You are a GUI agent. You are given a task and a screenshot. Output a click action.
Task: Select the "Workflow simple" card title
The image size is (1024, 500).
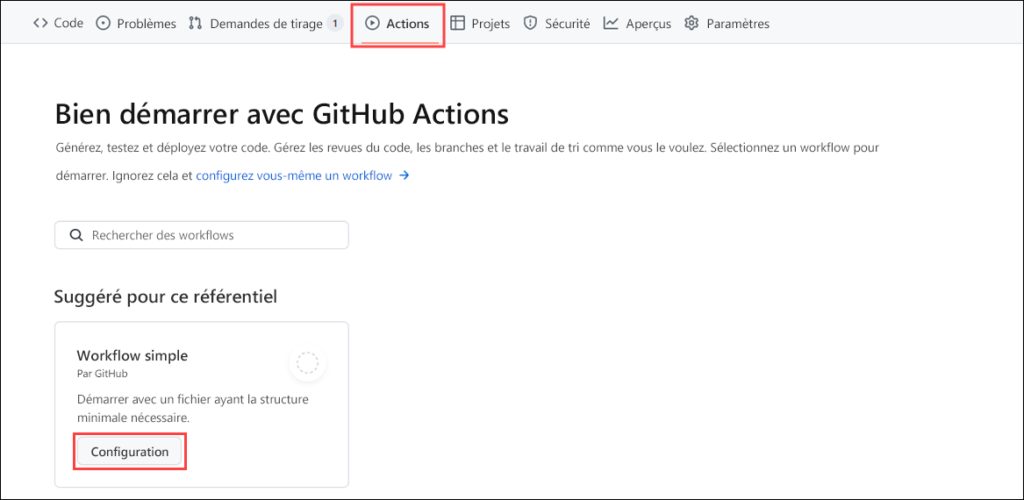(x=132, y=356)
